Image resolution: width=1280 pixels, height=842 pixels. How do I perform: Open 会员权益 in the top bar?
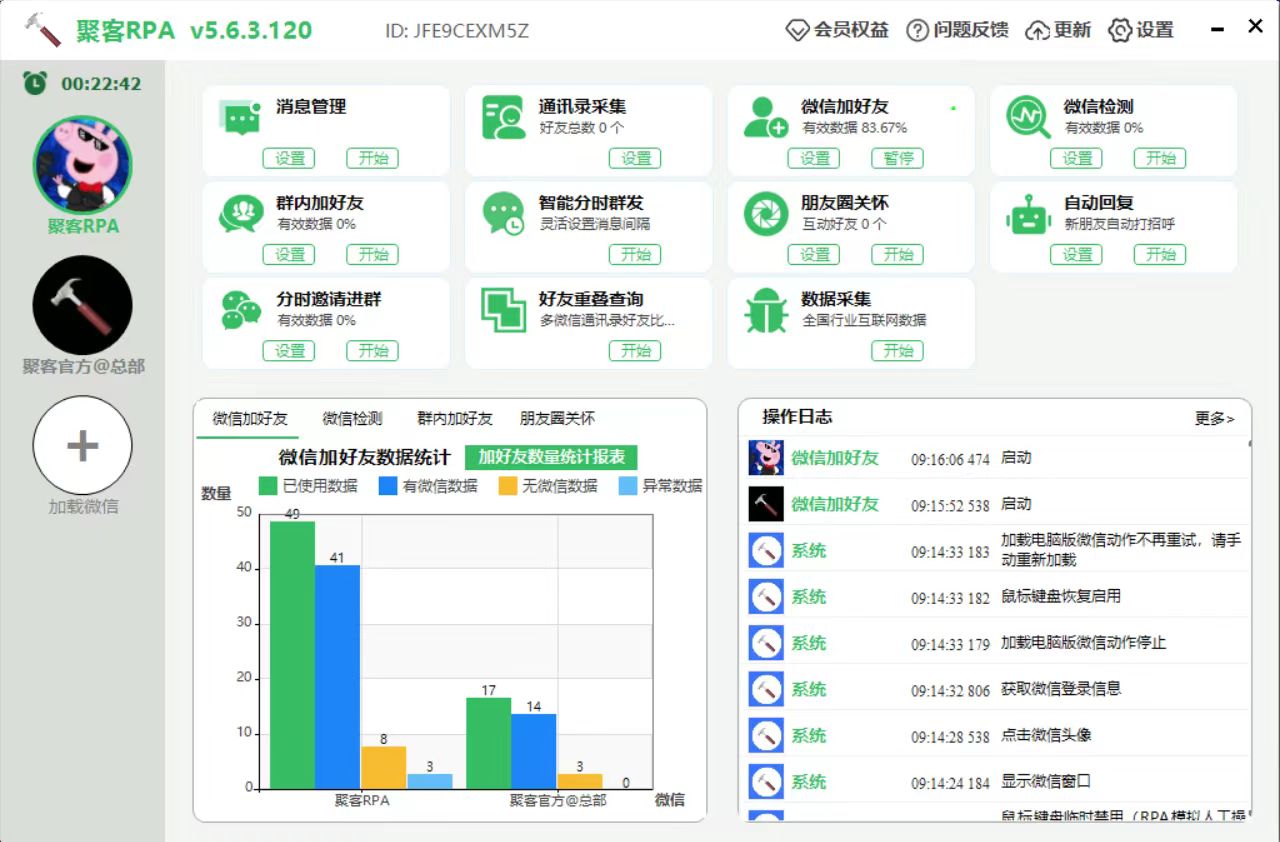pyautogui.click(x=837, y=30)
